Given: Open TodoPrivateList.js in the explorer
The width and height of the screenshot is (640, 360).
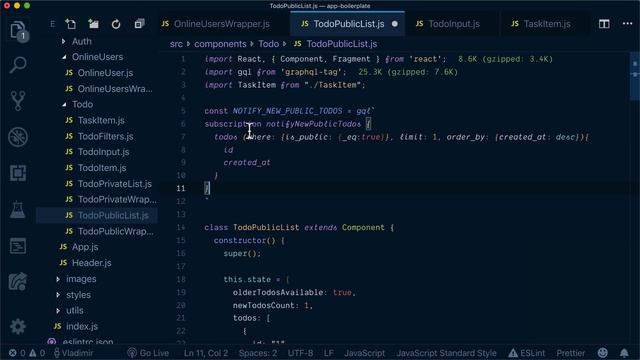Looking at the screenshot, I should coord(114,184).
